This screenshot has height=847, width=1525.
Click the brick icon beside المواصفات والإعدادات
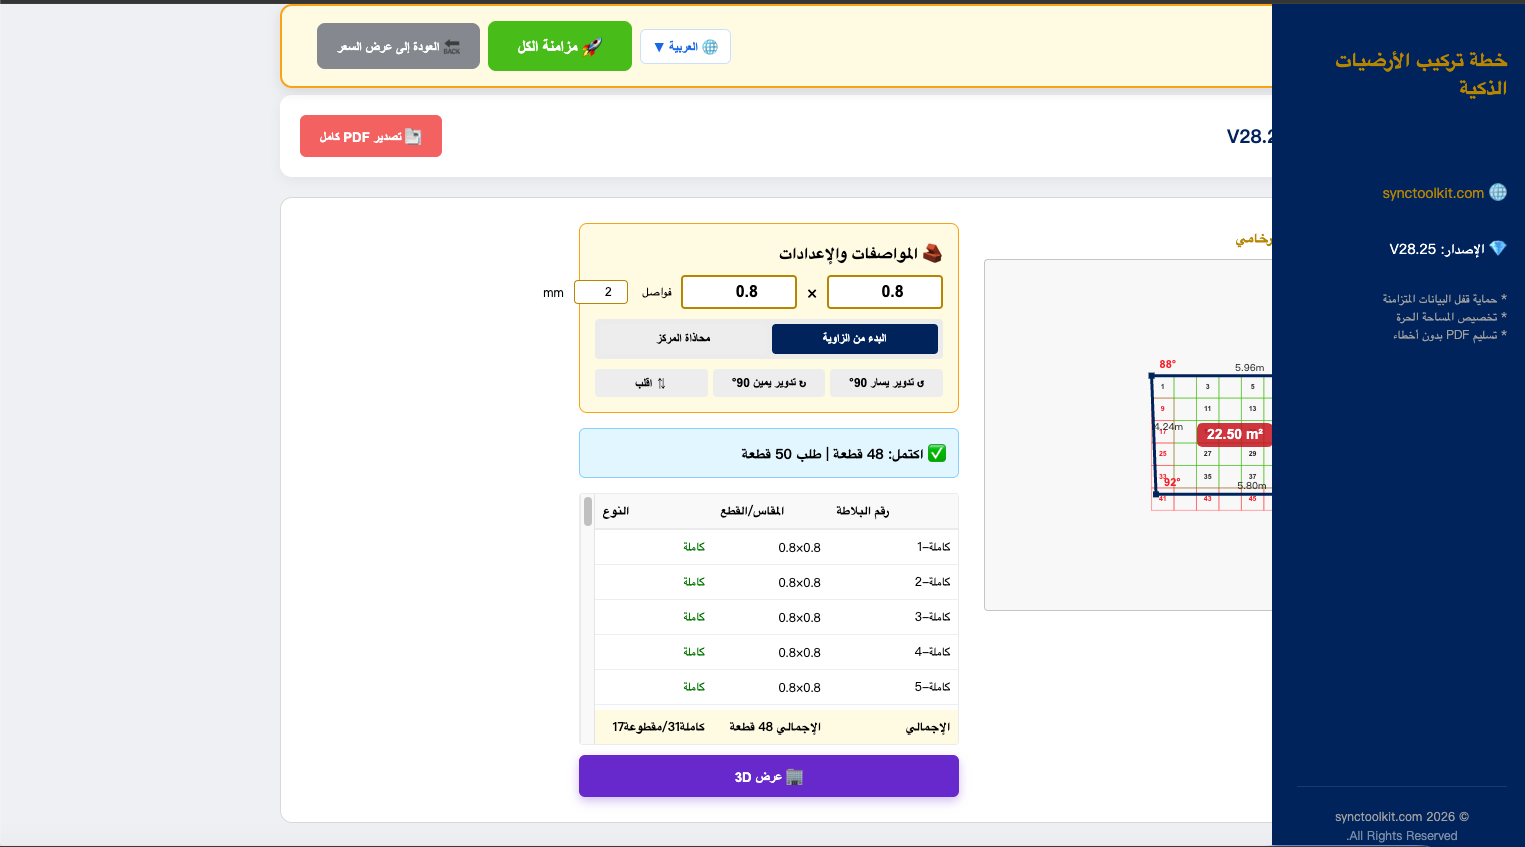click(932, 253)
